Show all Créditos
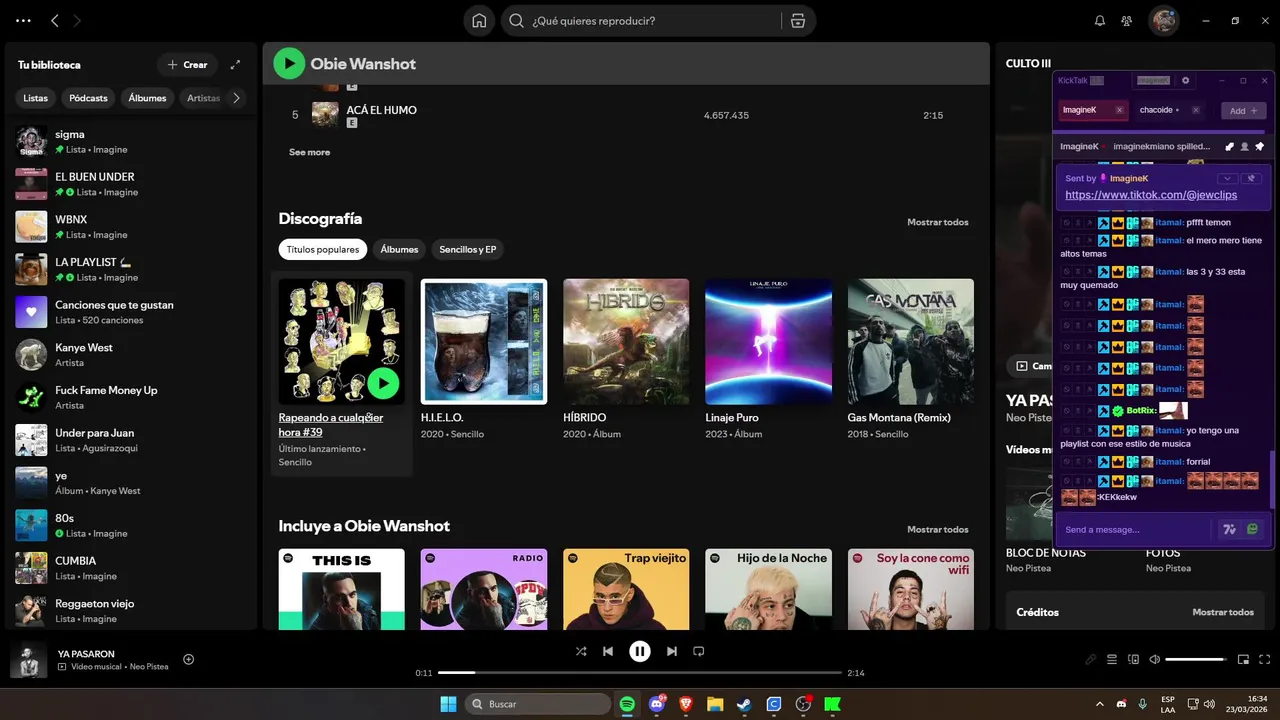Image resolution: width=1280 pixels, height=720 pixels. tap(1223, 612)
